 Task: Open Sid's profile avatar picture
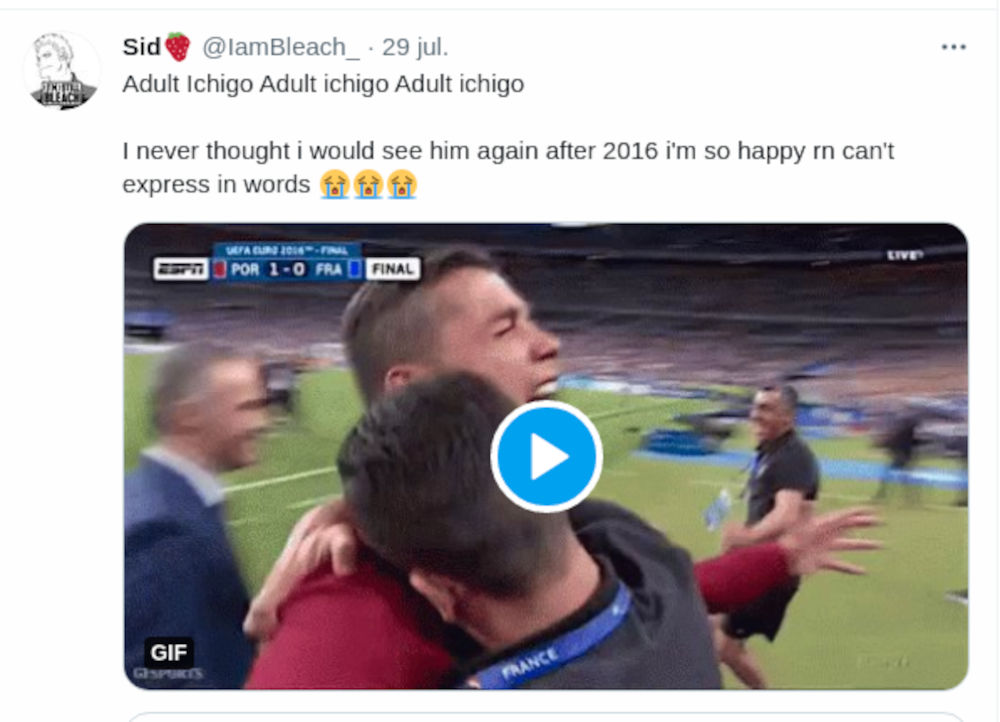click(x=62, y=70)
